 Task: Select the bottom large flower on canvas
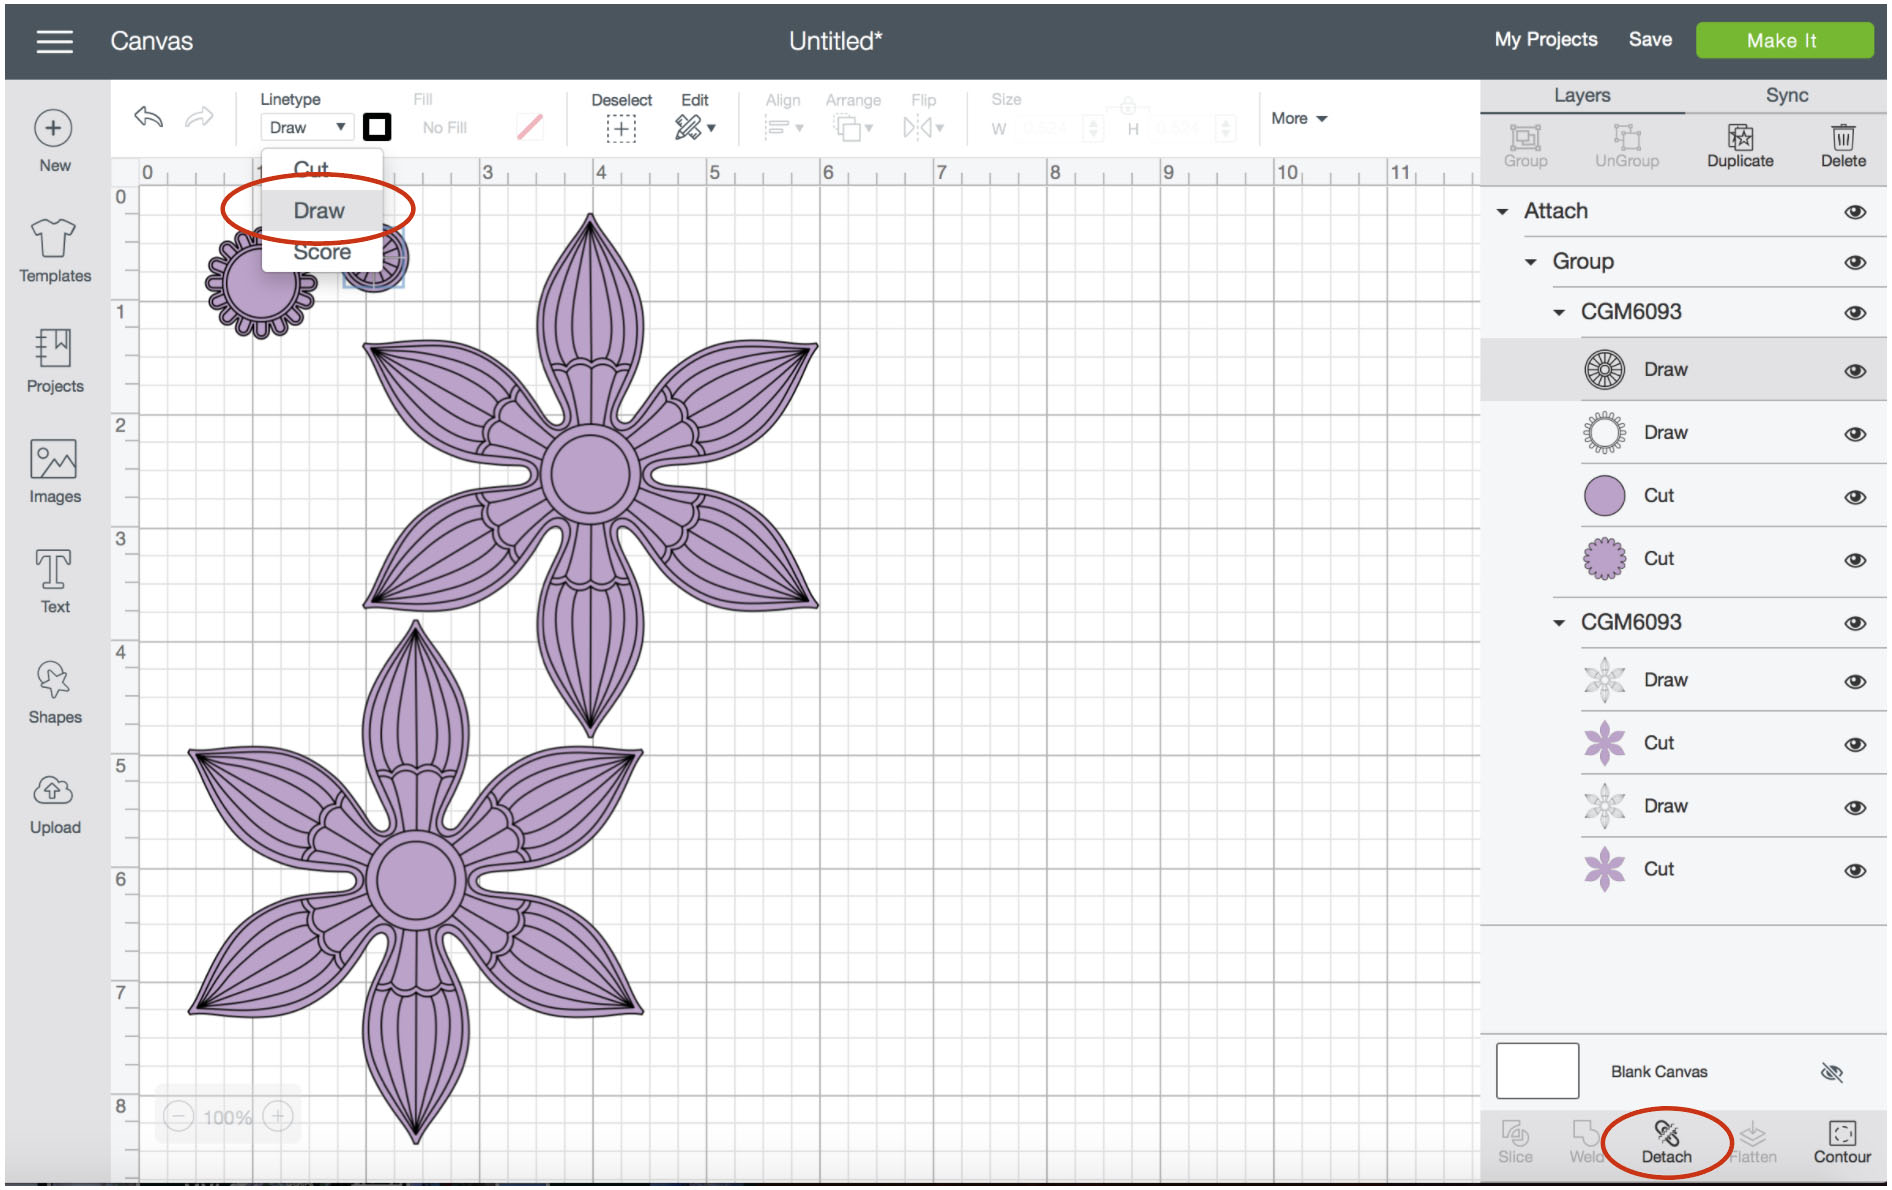416,881
